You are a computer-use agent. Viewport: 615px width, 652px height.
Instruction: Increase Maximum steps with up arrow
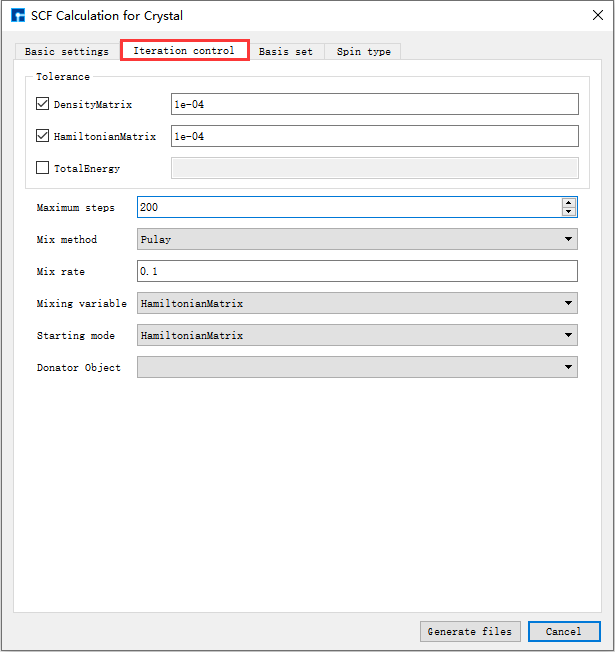pyautogui.click(x=569, y=202)
